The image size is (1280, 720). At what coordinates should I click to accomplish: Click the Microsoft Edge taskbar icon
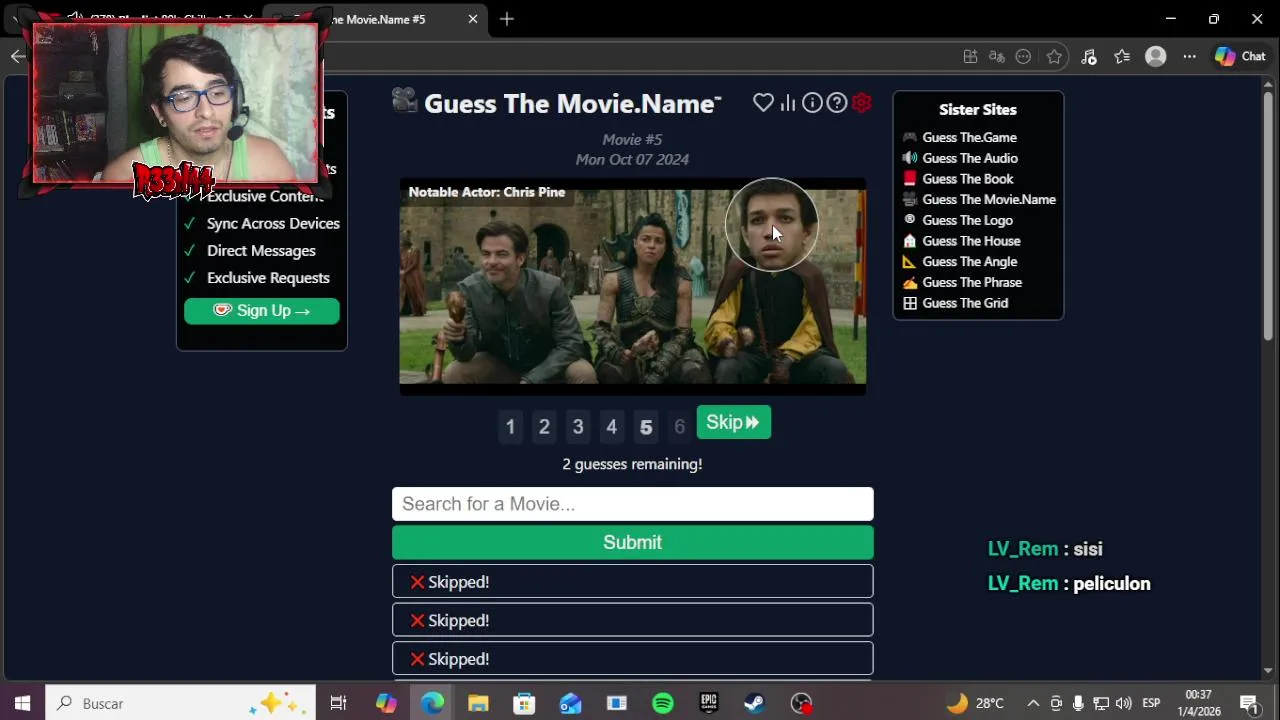tap(432, 704)
